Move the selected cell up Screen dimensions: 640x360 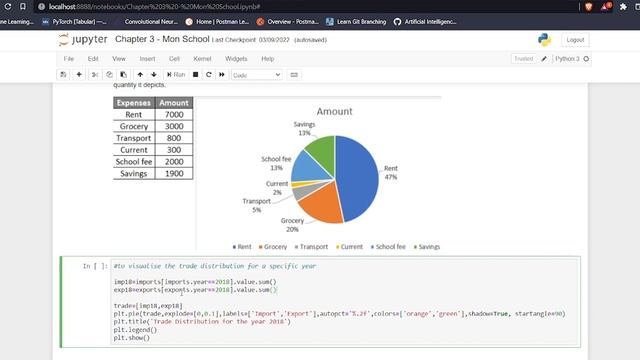140,75
